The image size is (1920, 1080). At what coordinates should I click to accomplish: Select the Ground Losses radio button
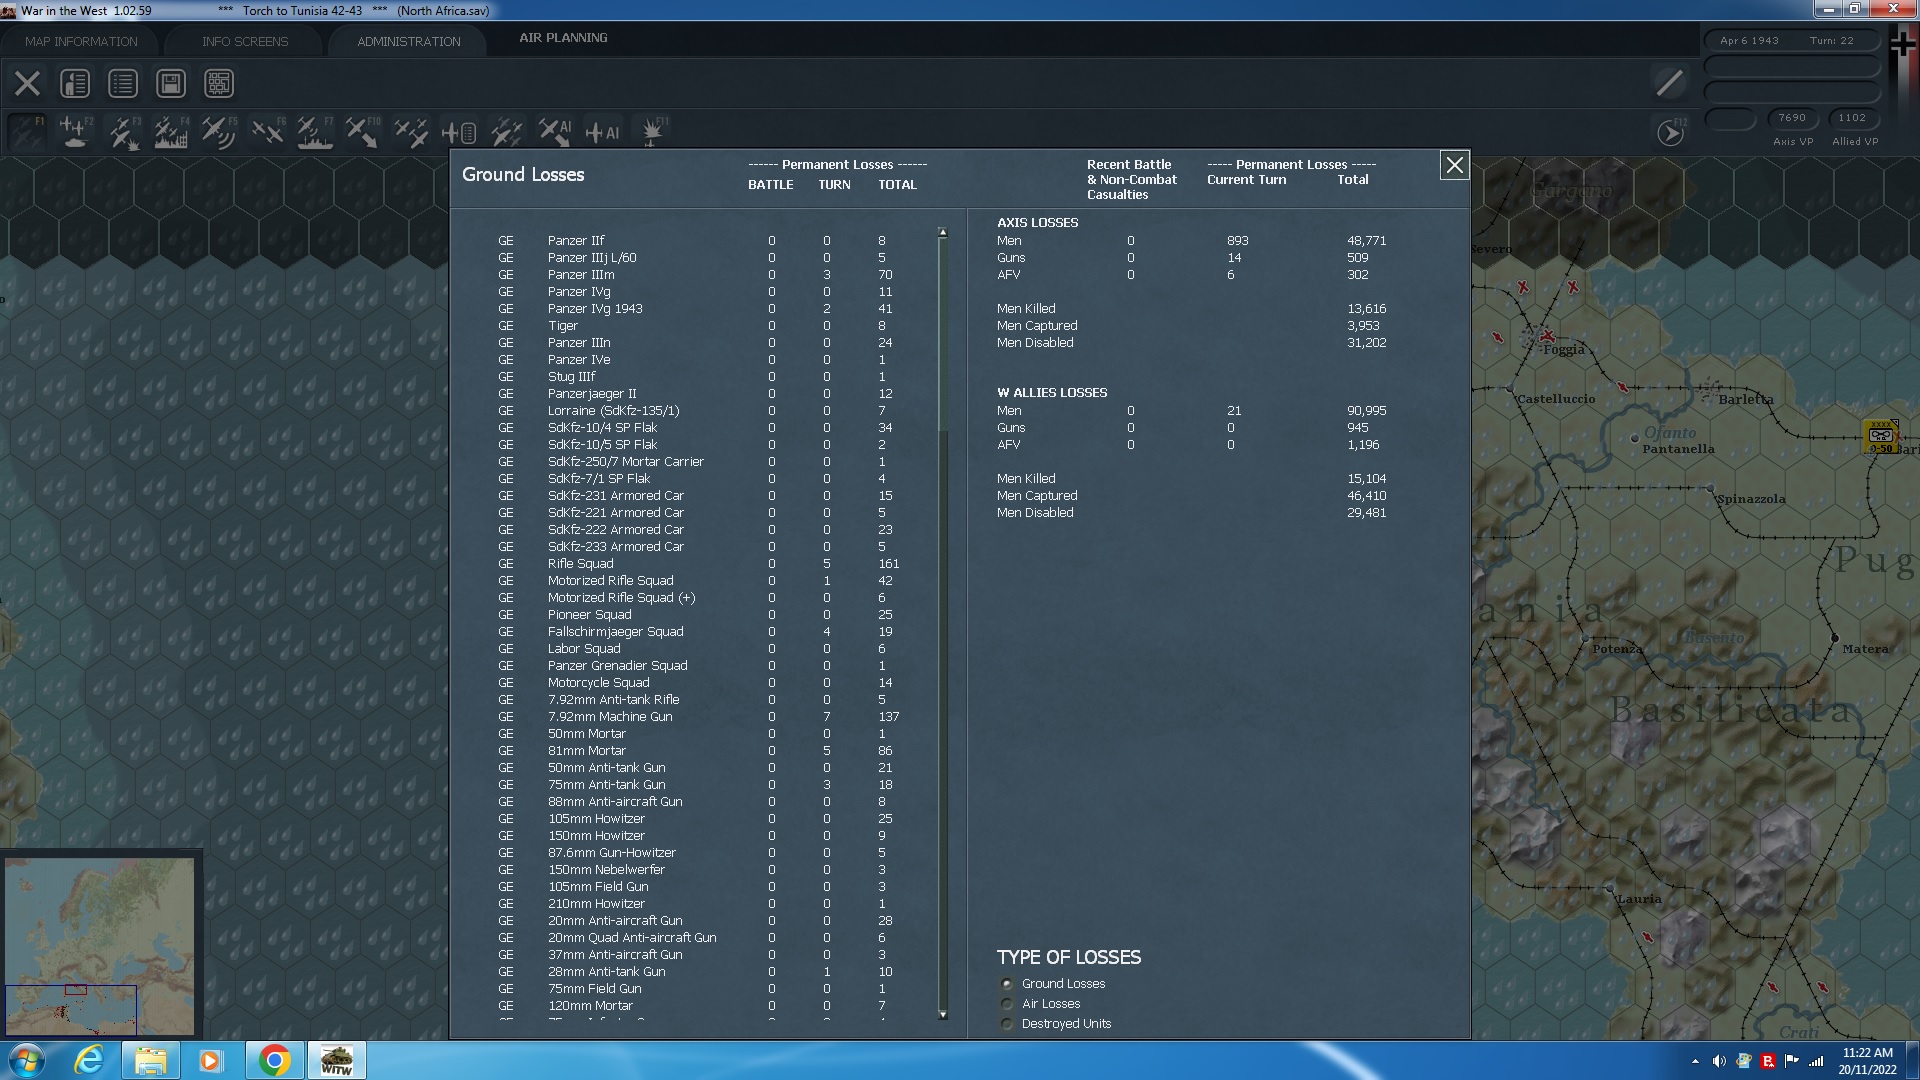click(x=1006, y=984)
